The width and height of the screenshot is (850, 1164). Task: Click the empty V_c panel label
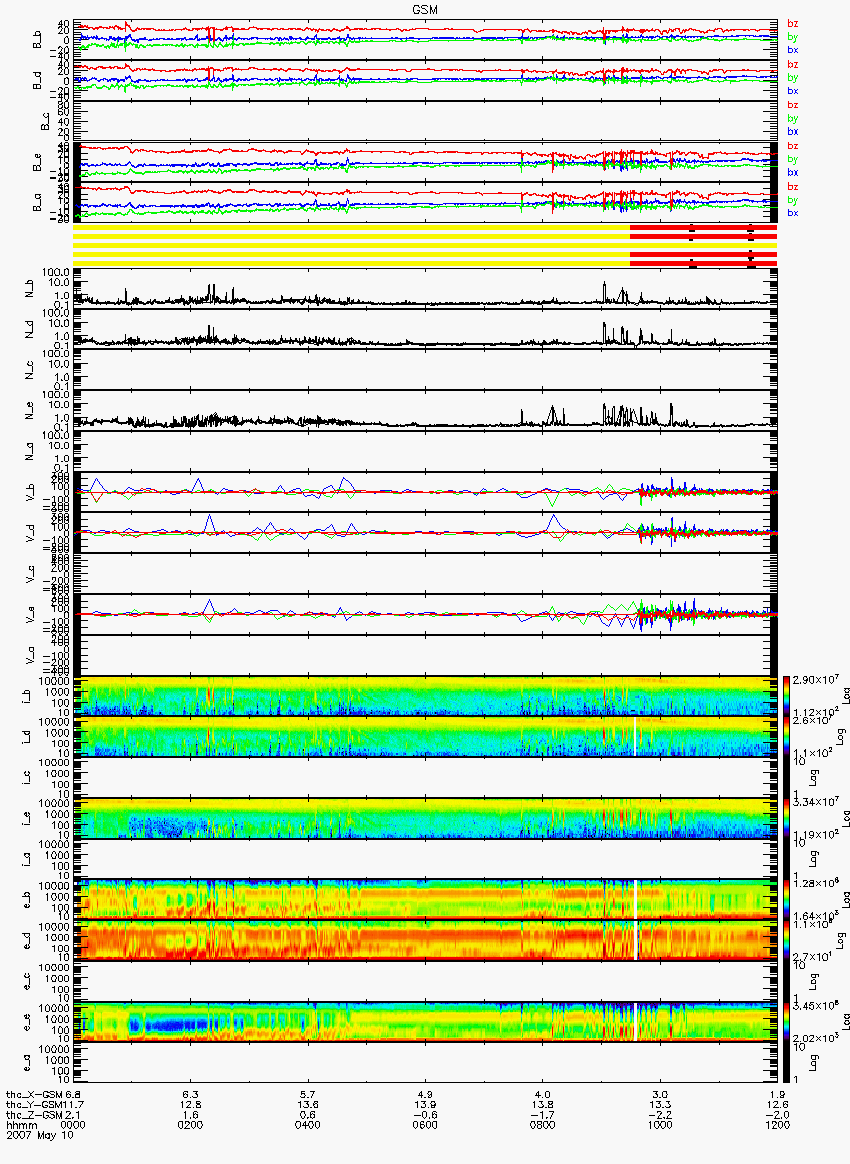pos(30,573)
